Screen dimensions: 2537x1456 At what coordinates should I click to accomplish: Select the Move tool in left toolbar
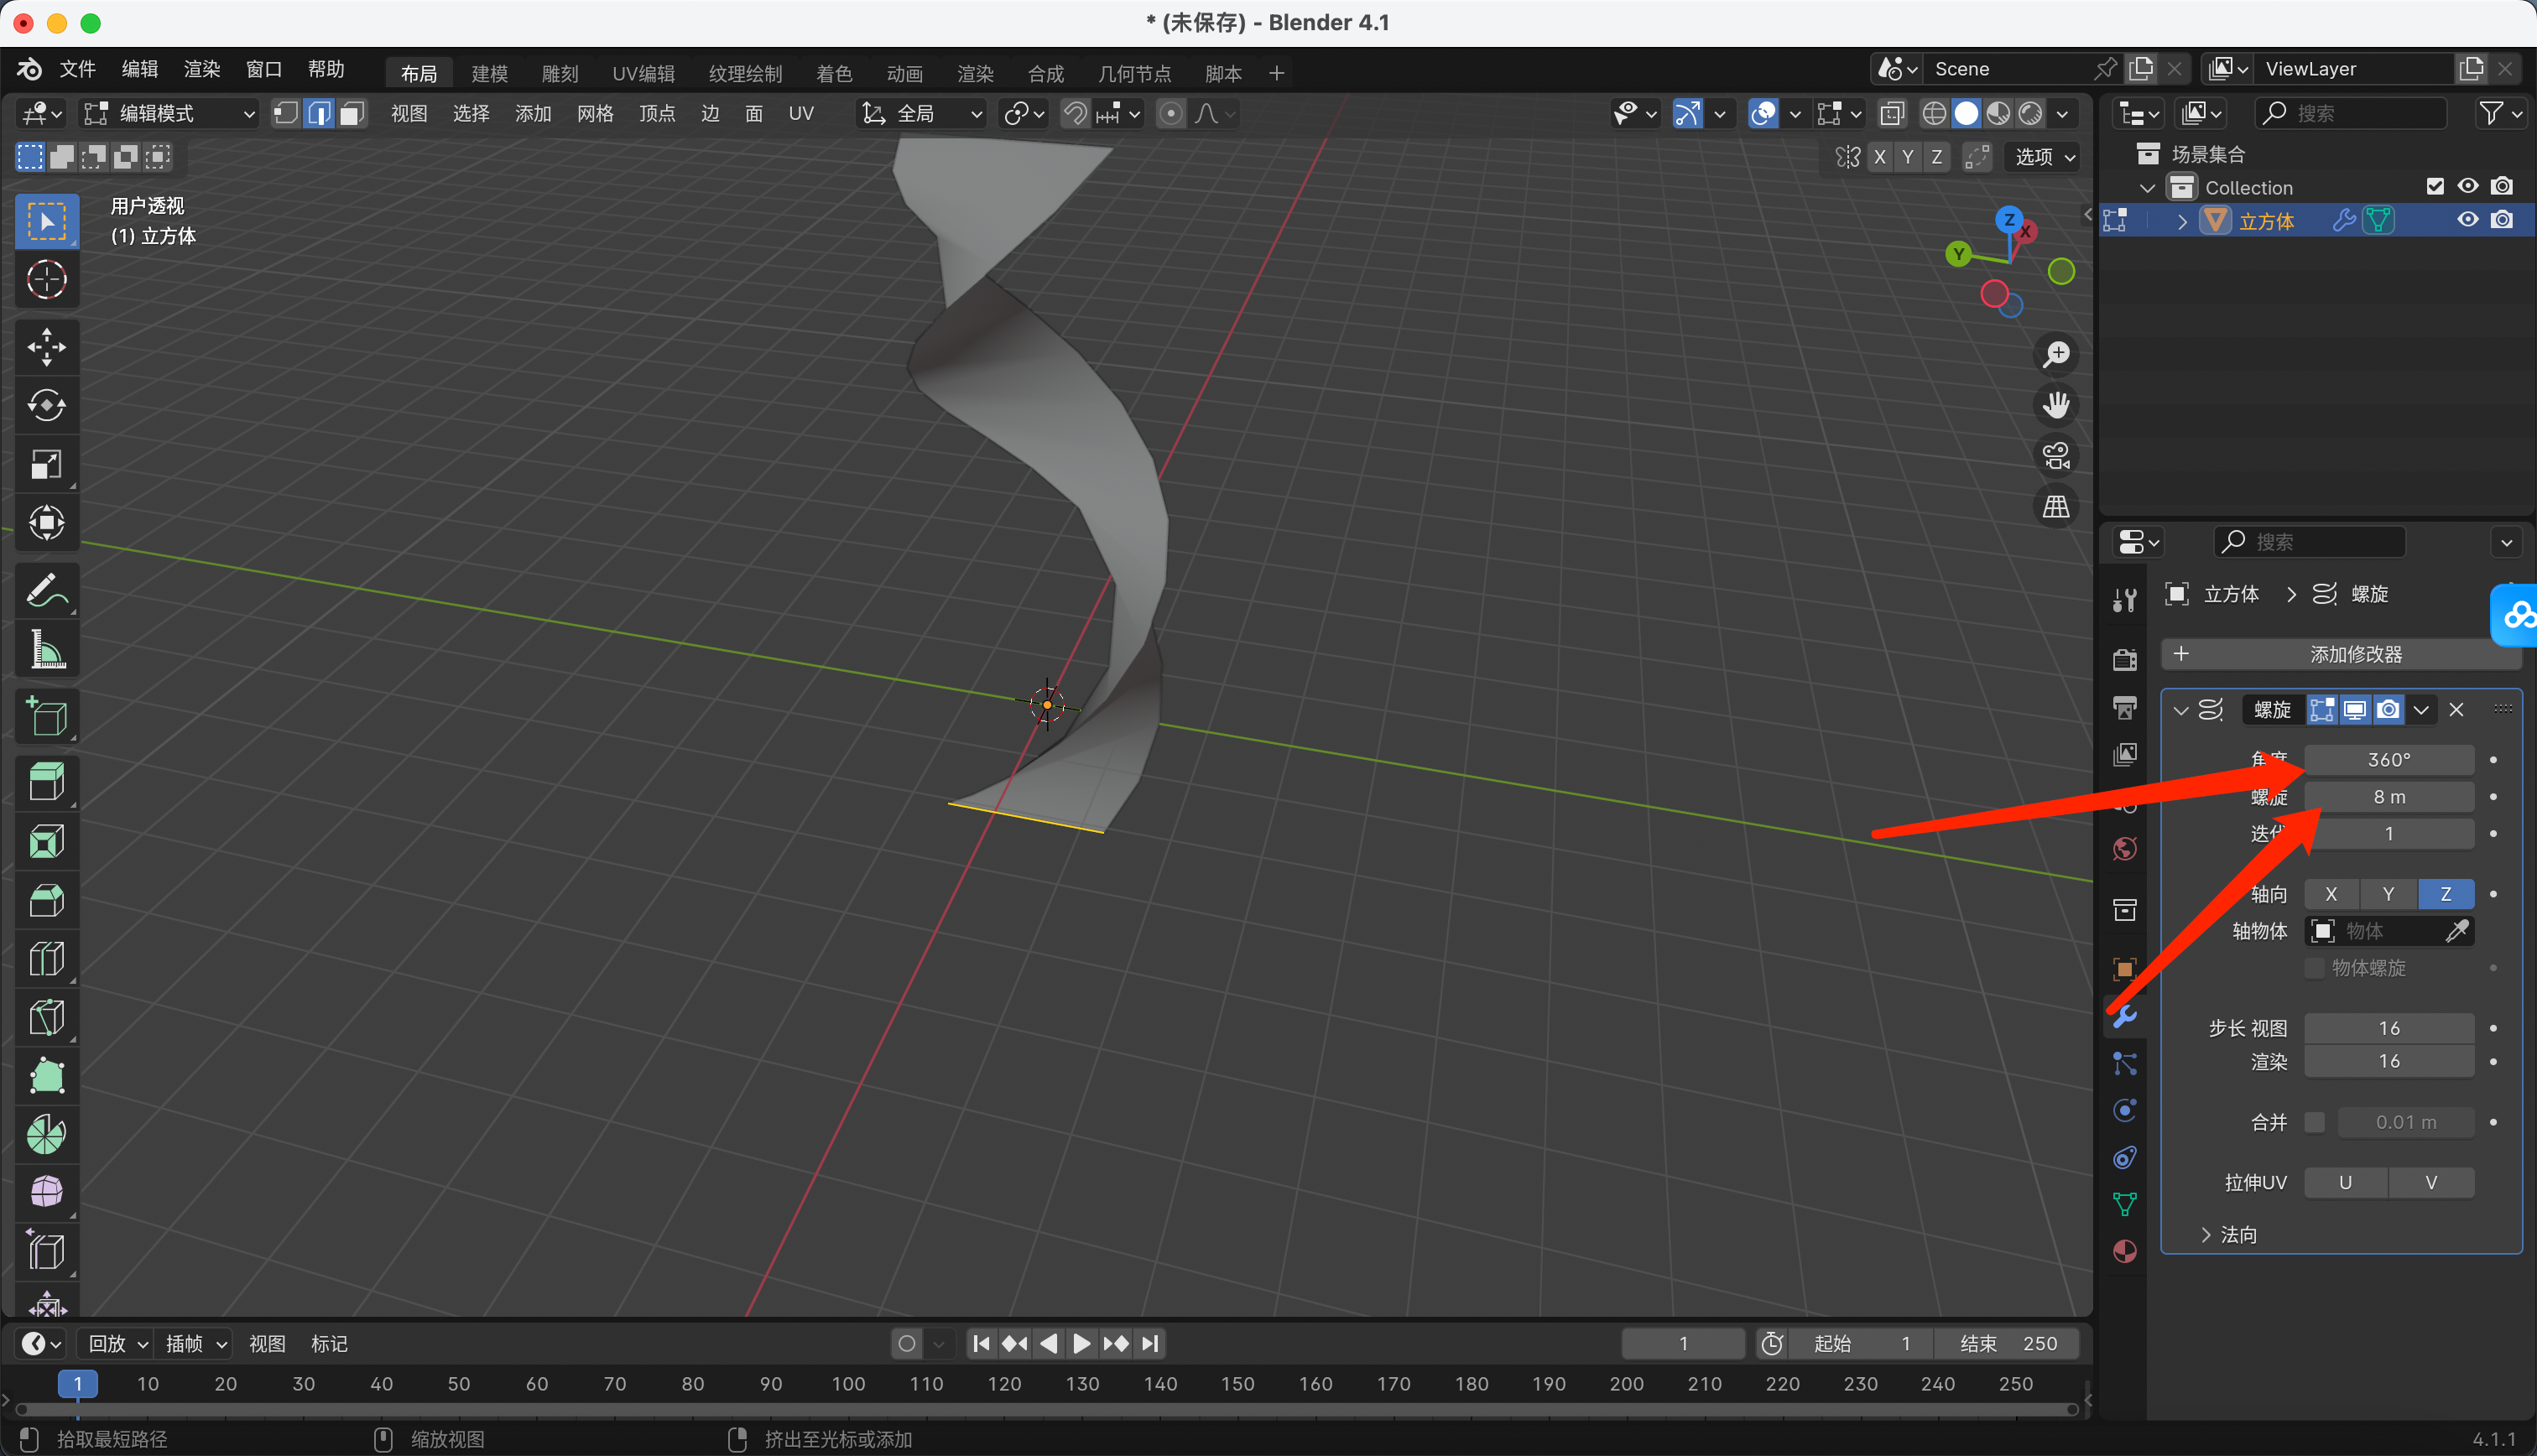[46, 347]
